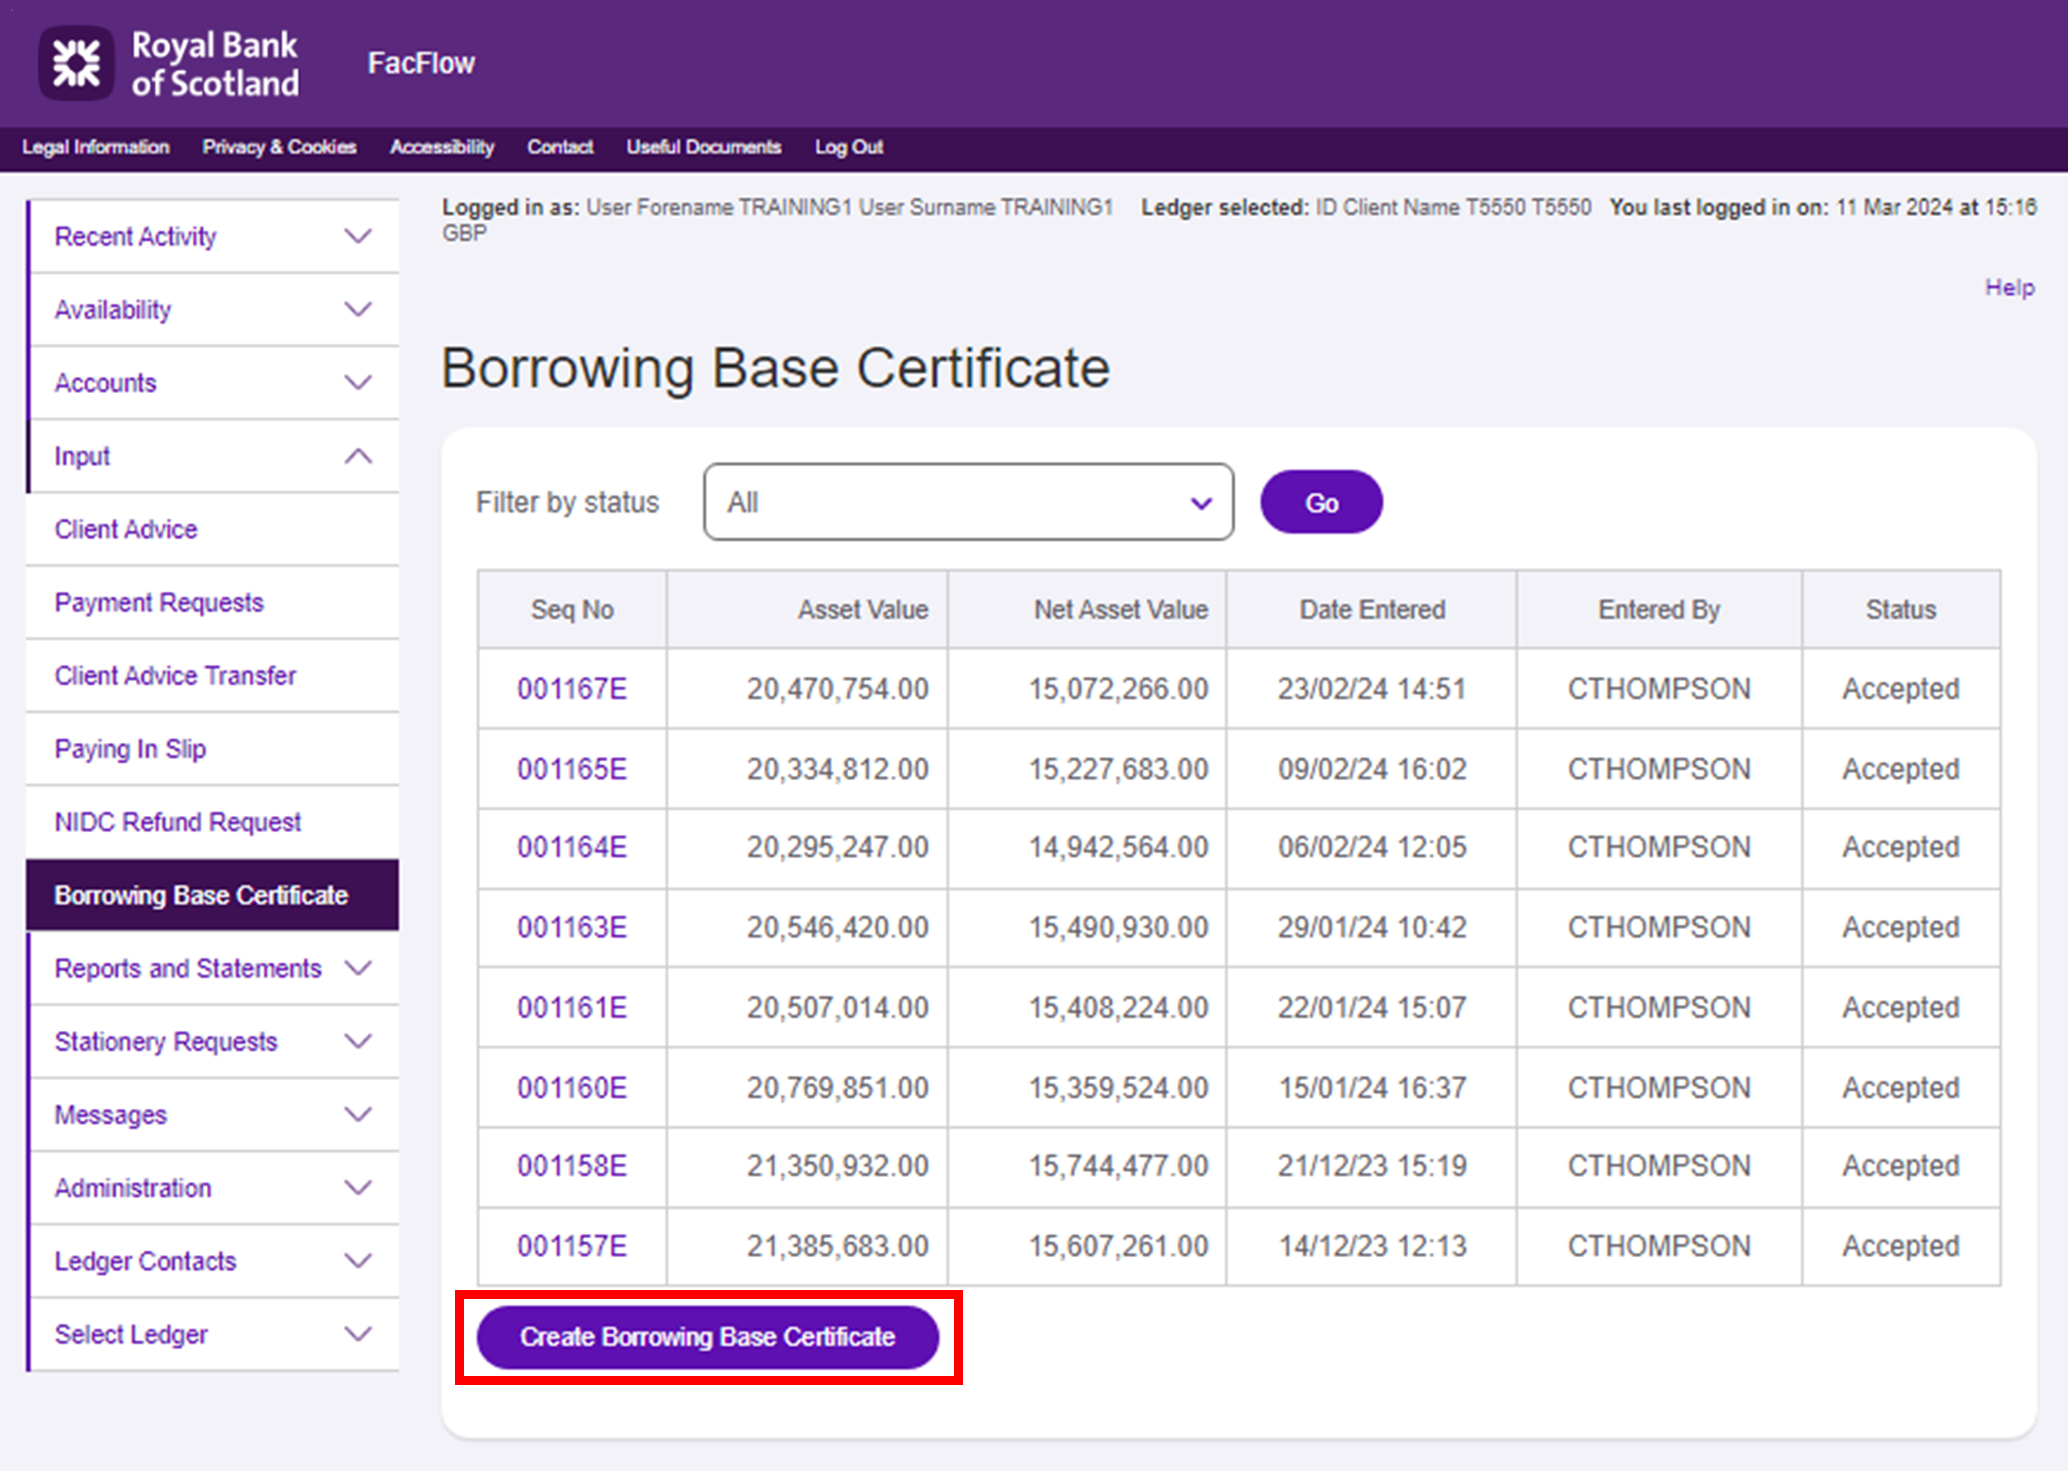
Task: Click Log Out in top navigation
Action: (x=848, y=147)
